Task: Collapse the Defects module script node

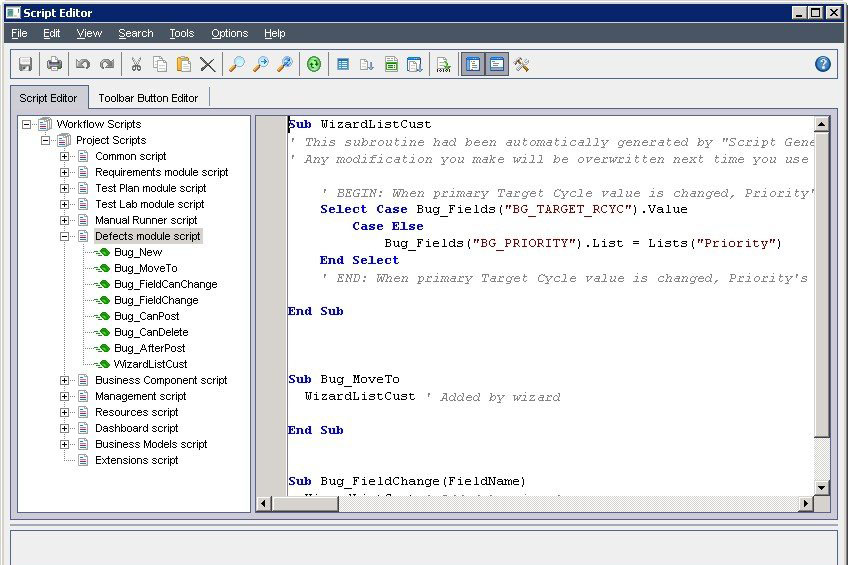Action: click(64, 236)
